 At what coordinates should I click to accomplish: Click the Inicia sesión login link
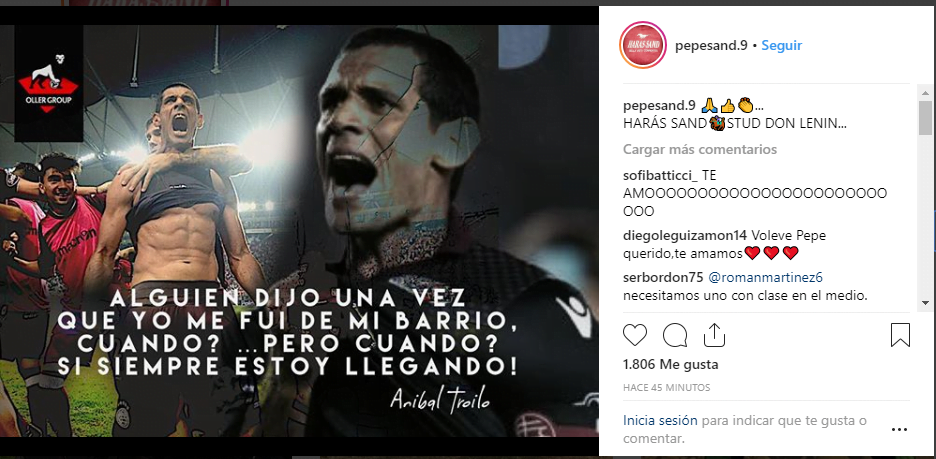click(660, 420)
